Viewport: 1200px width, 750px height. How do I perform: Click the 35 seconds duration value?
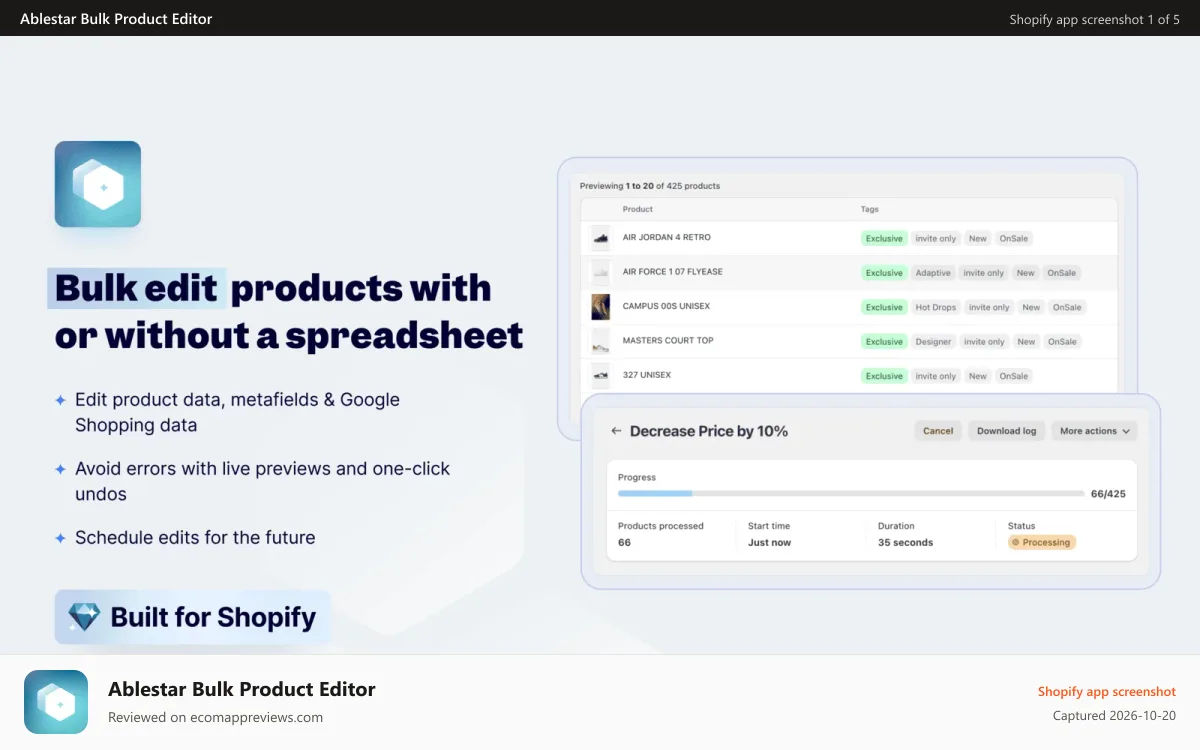905,543
